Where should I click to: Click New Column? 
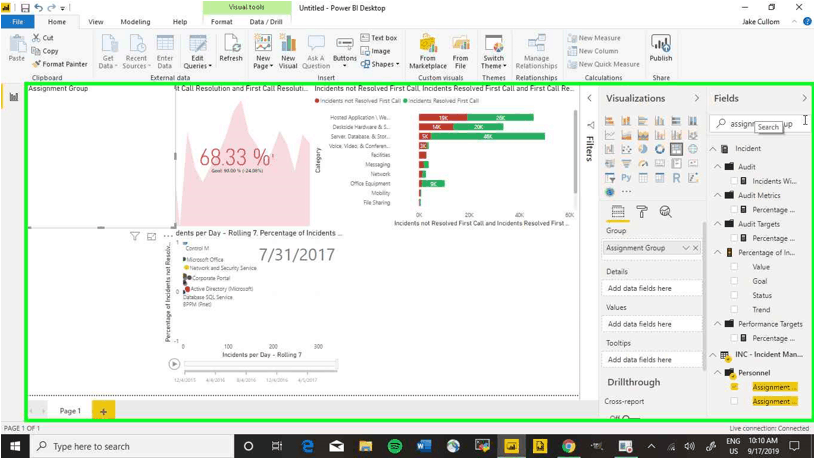tap(593, 51)
